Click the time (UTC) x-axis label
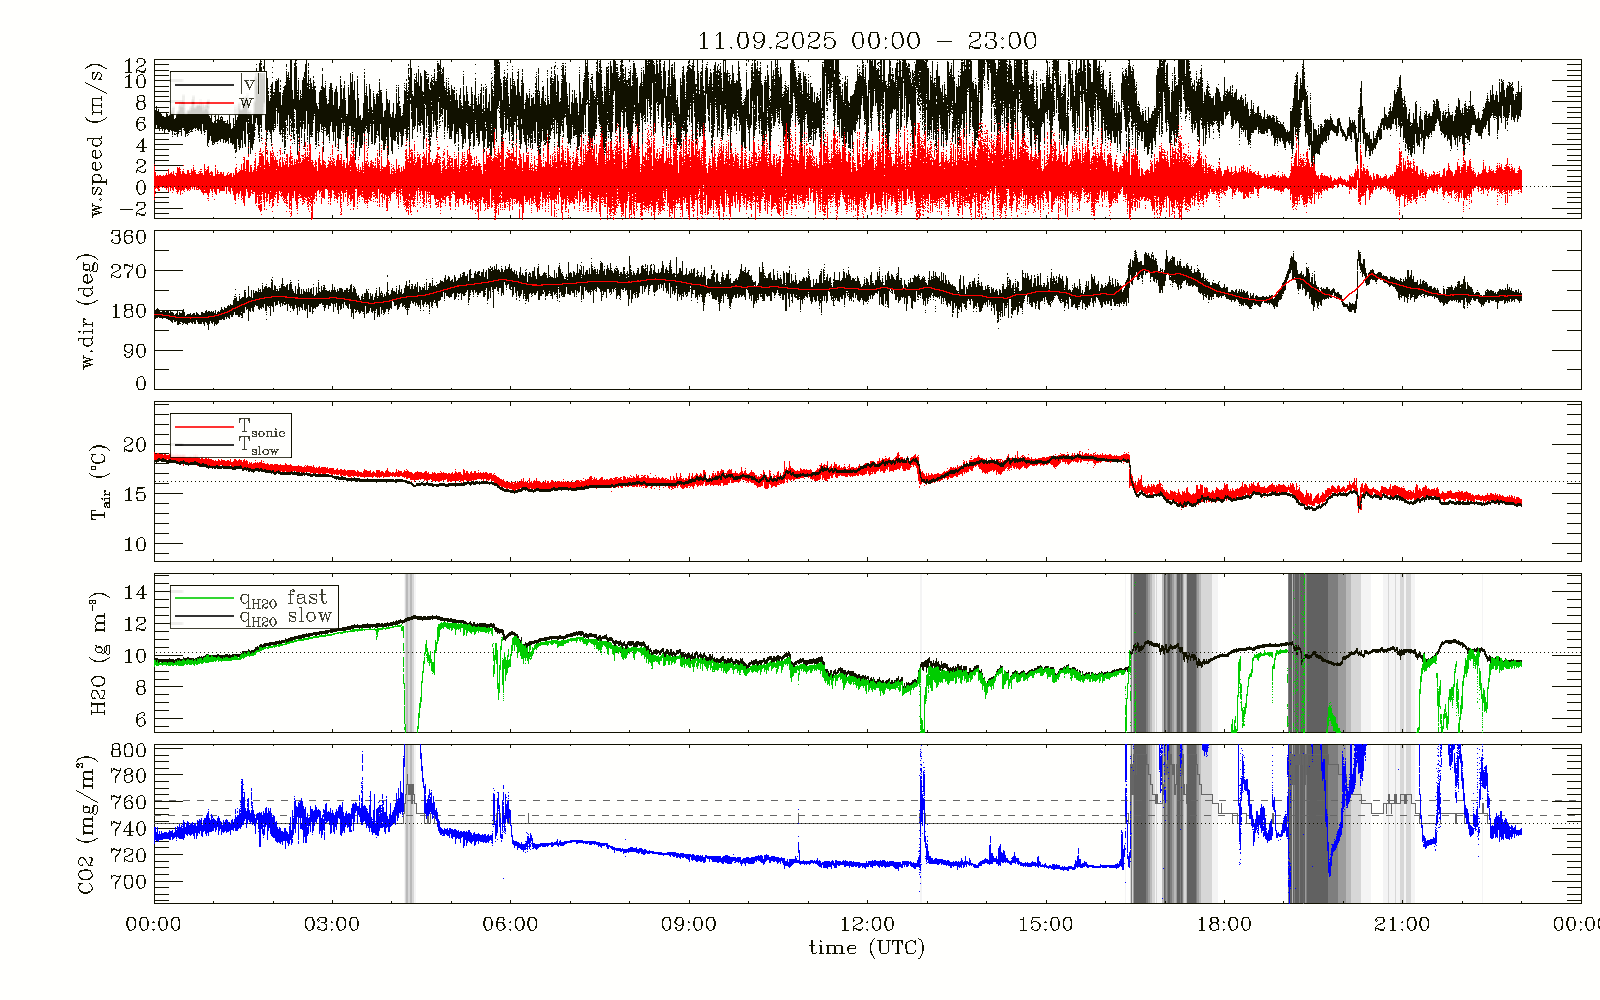 pyautogui.click(x=866, y=948)
